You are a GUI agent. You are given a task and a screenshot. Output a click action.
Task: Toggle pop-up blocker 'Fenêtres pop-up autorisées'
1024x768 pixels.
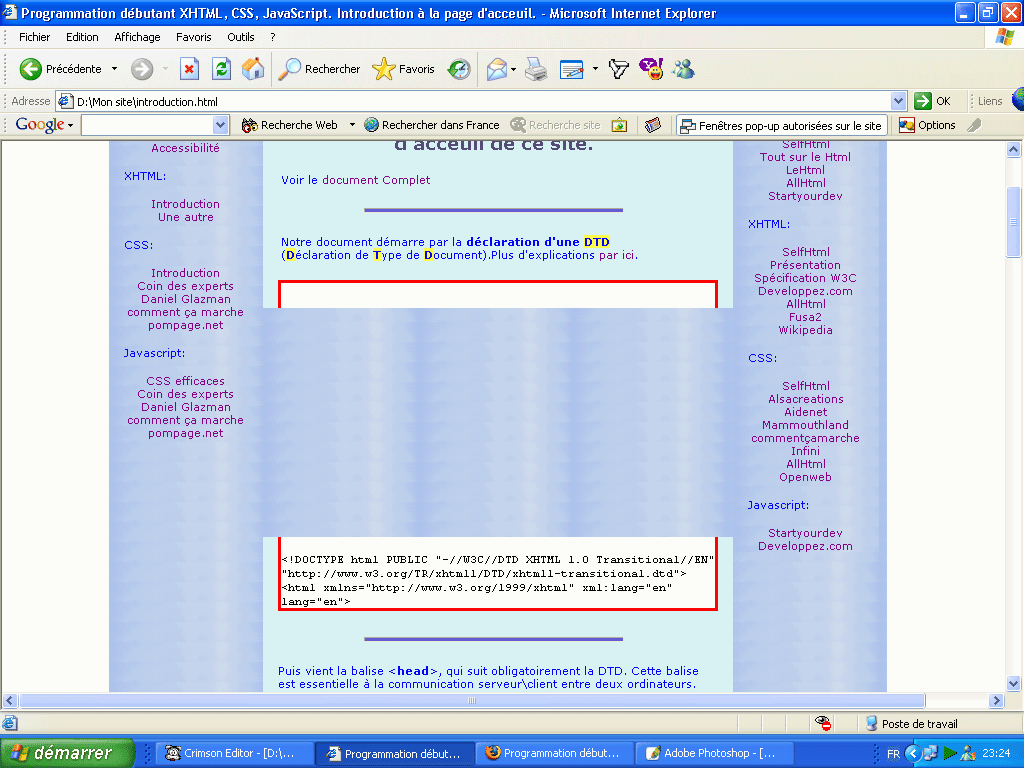click(x=781, y=125)
